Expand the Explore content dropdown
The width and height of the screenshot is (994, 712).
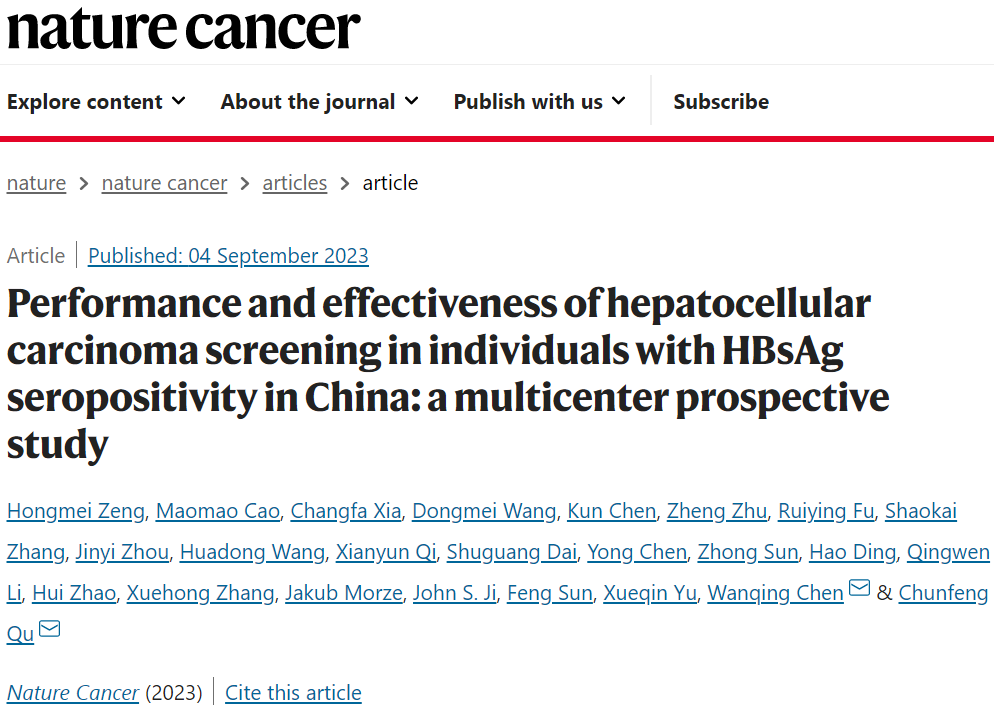click(x=96, y=102)
